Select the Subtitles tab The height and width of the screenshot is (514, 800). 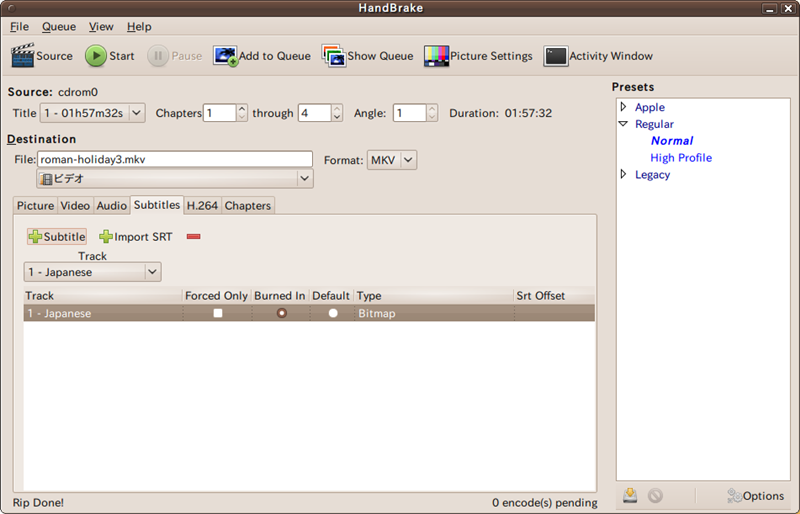tap(157, 205)
